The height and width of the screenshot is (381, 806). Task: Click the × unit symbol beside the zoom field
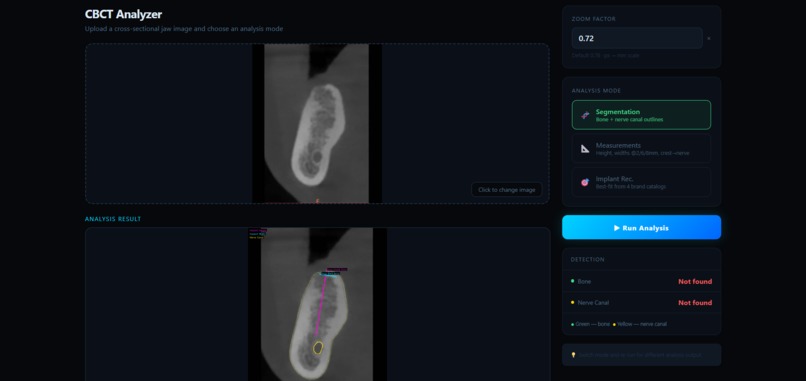click(x=709, y=39)
